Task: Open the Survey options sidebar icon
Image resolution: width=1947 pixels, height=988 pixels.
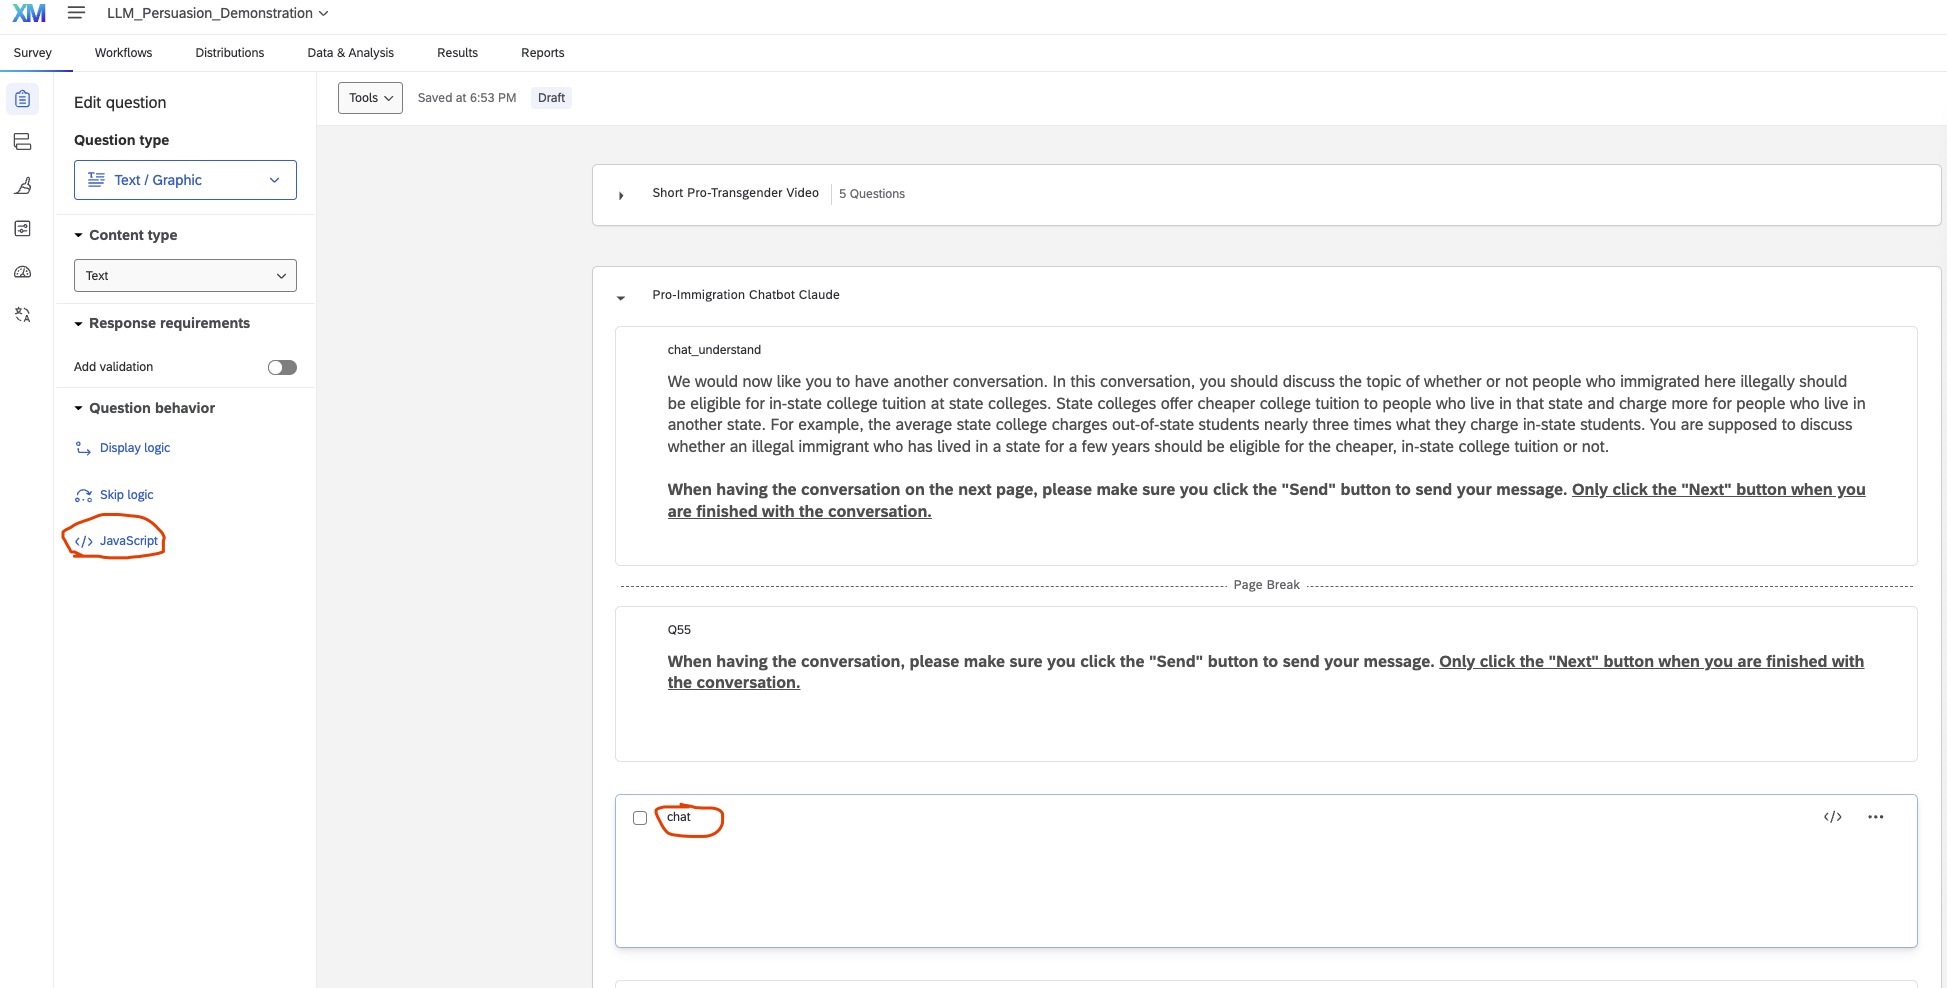Action: coord(23,229)
